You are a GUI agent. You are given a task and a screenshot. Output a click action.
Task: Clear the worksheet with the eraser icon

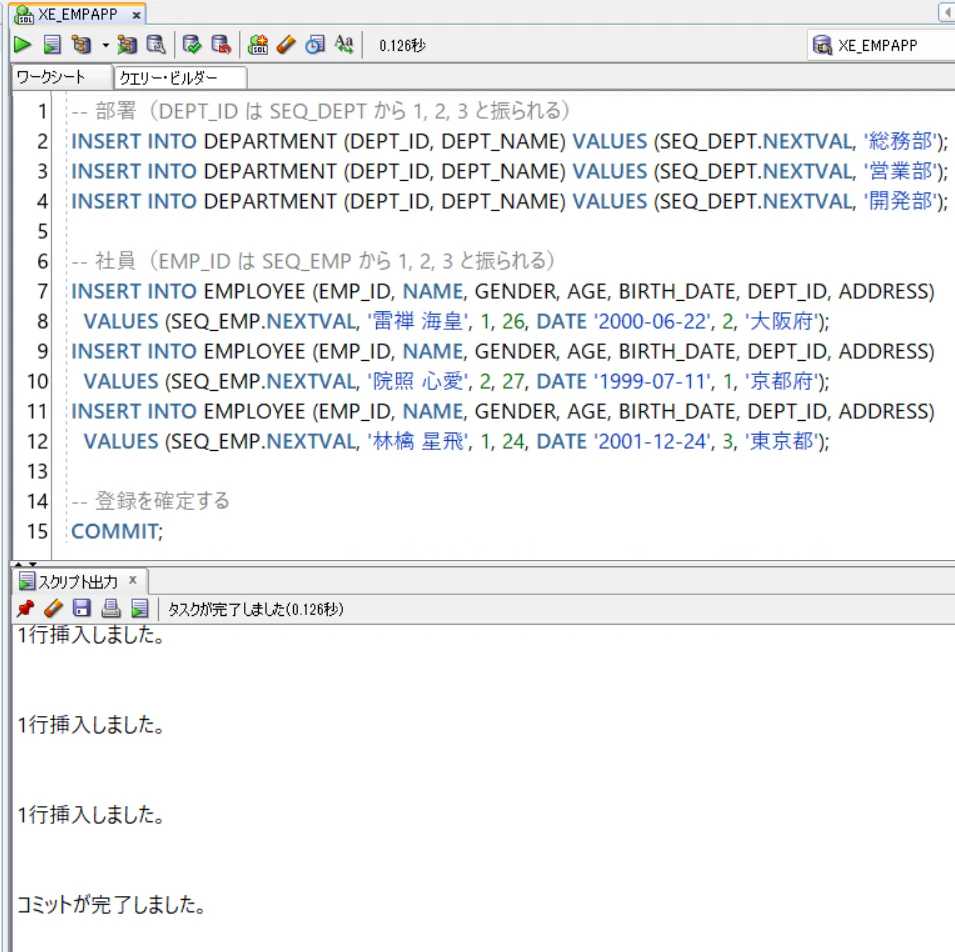[286, 44]
